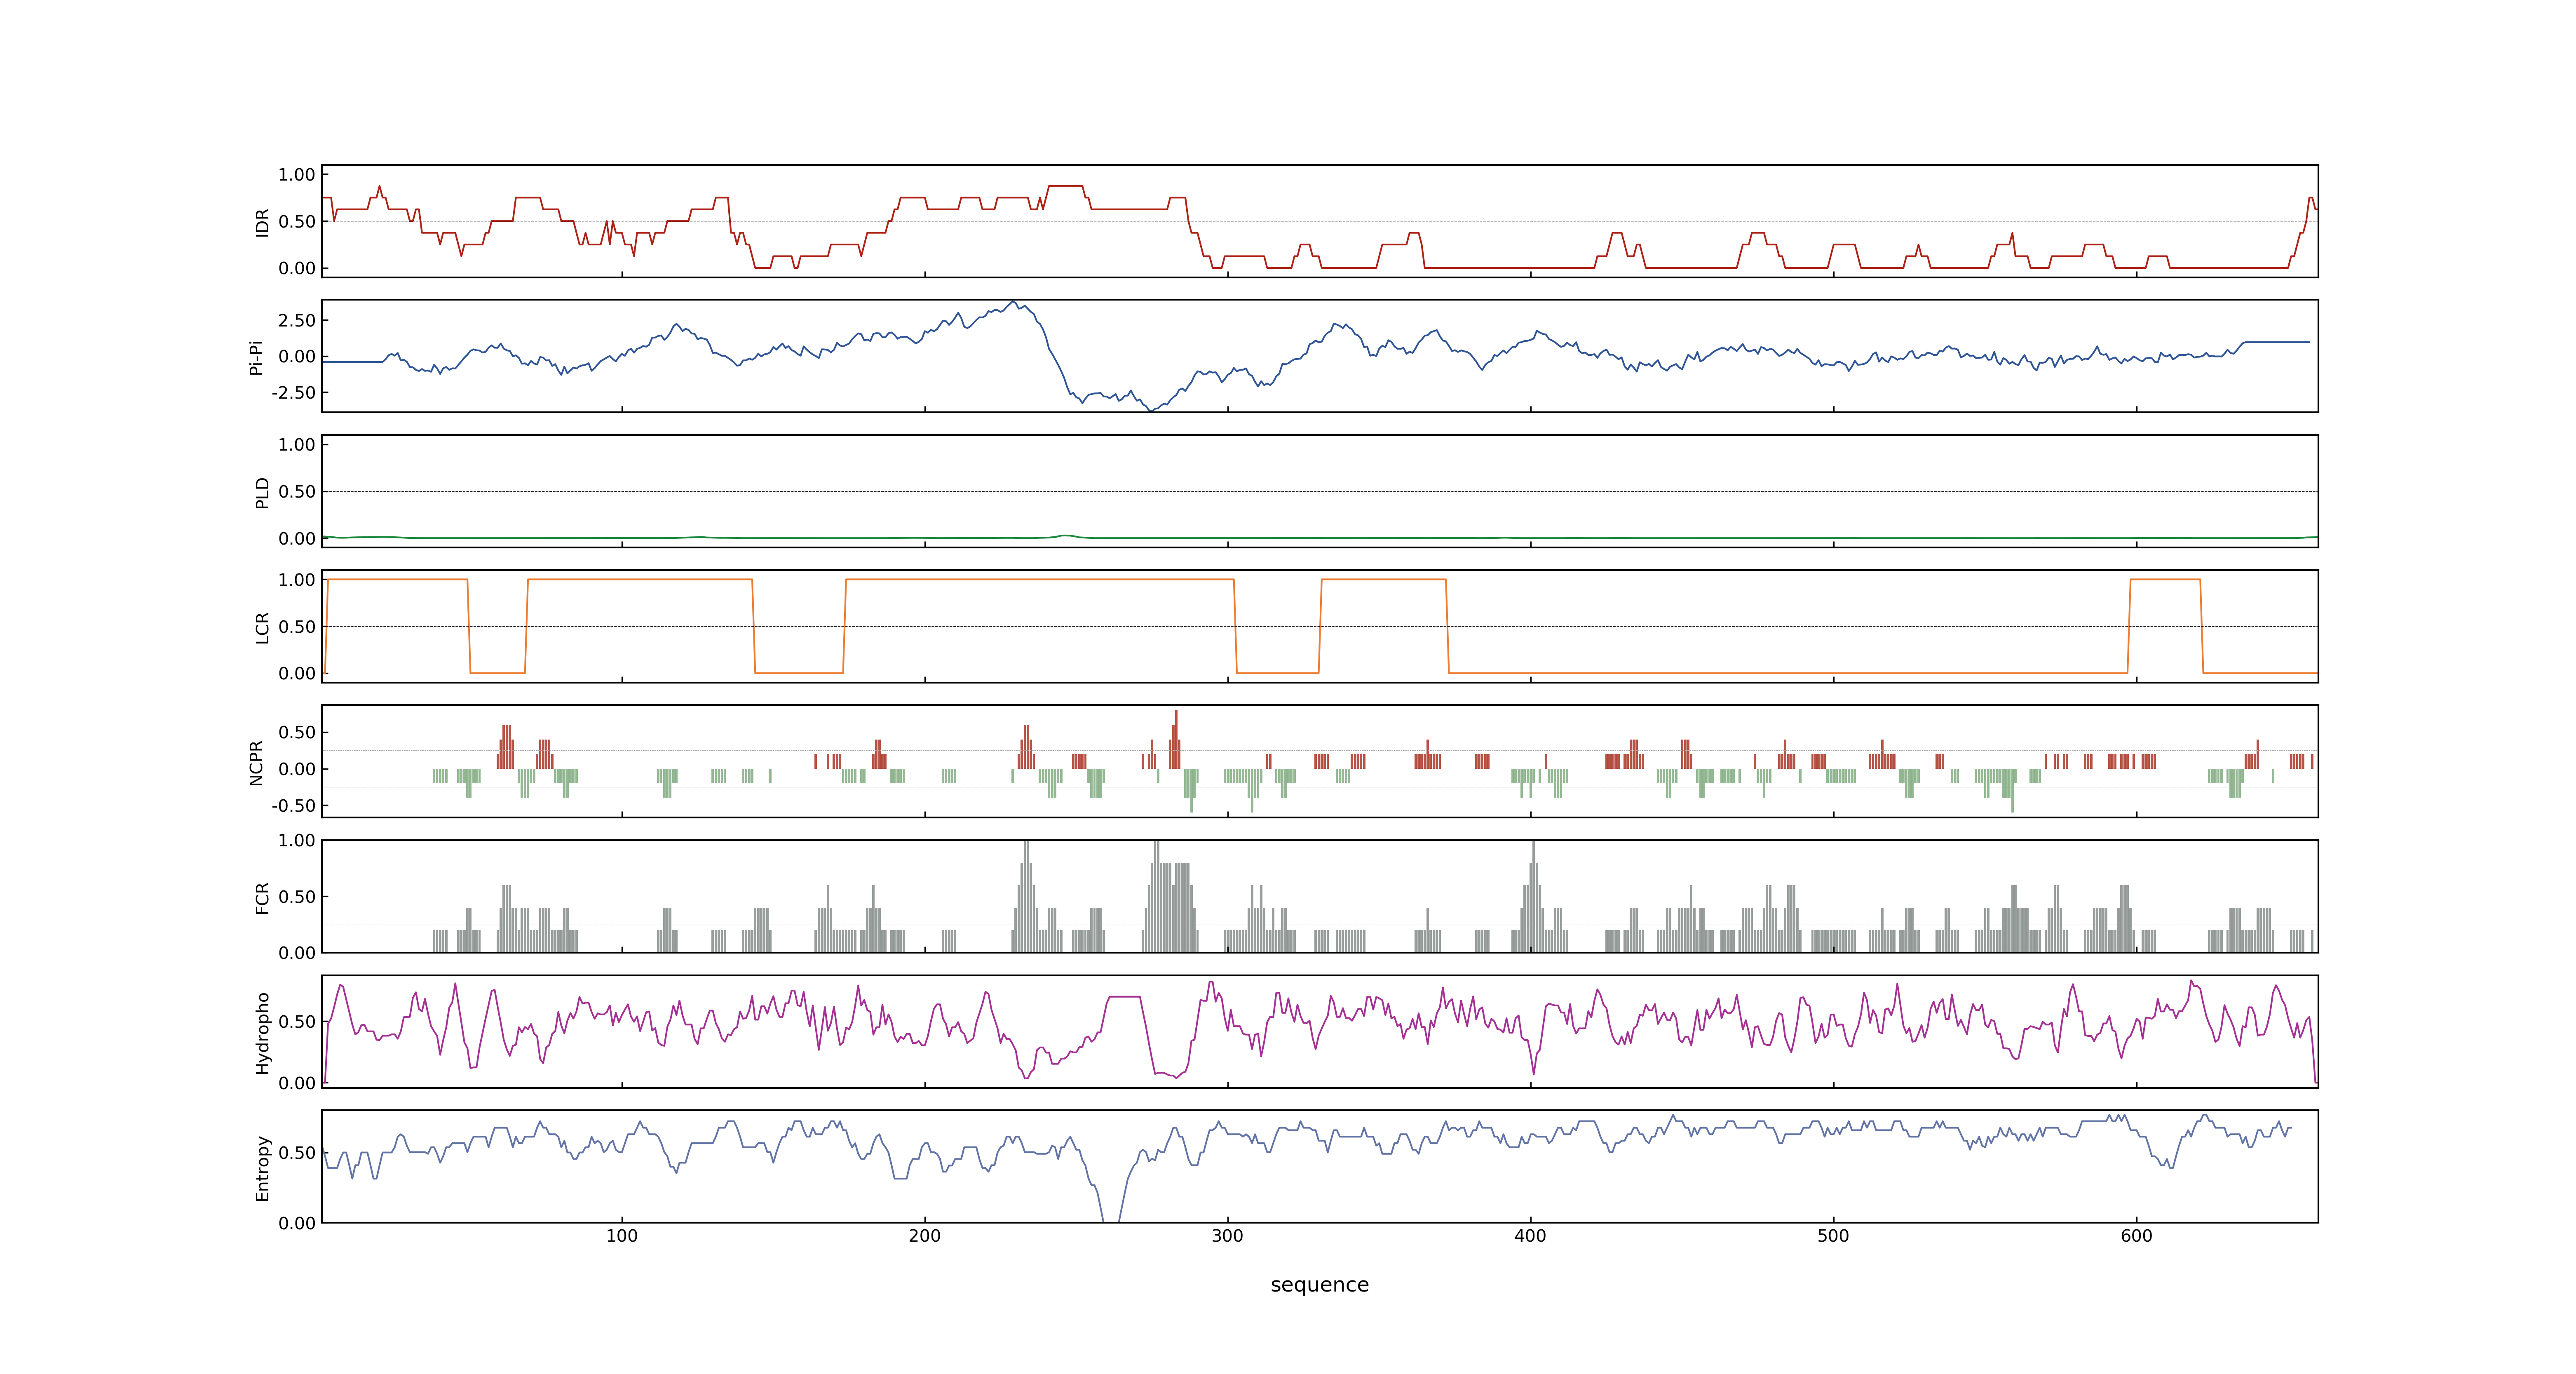Click the Pi-Pi y-axis label

coord(256,357)
